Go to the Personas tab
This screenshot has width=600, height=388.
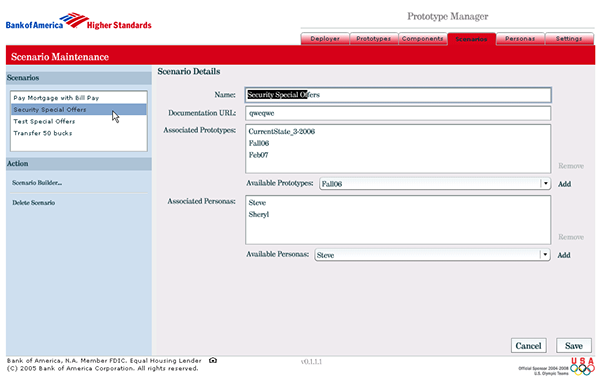pos(520,39)
